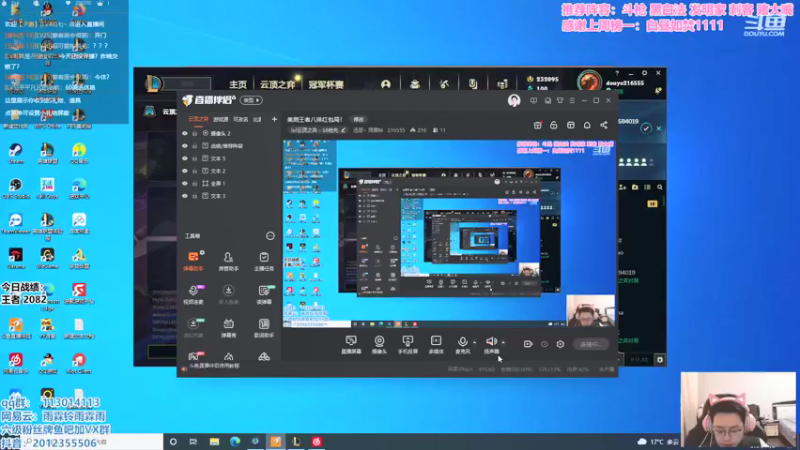Open mode switch pill beside 直播伴侣 logo
Viewport: 800px width, 450px height.
coord(251,100)
